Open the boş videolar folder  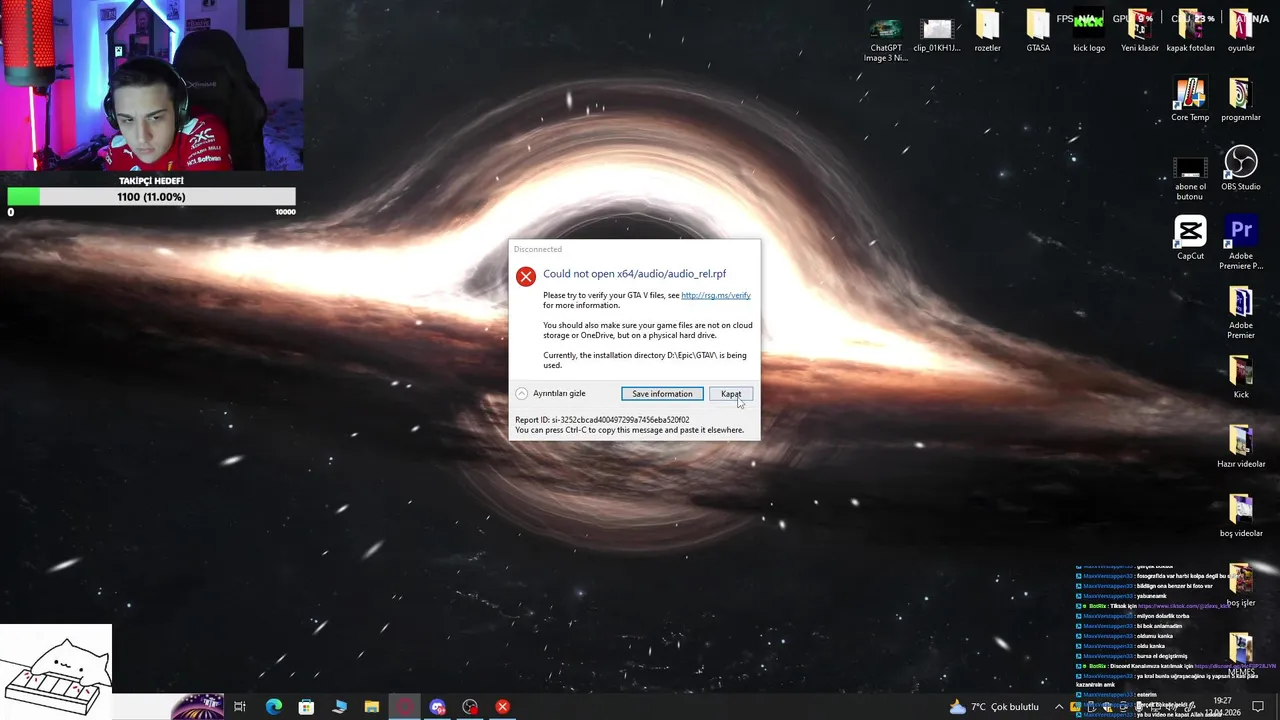1241,517
